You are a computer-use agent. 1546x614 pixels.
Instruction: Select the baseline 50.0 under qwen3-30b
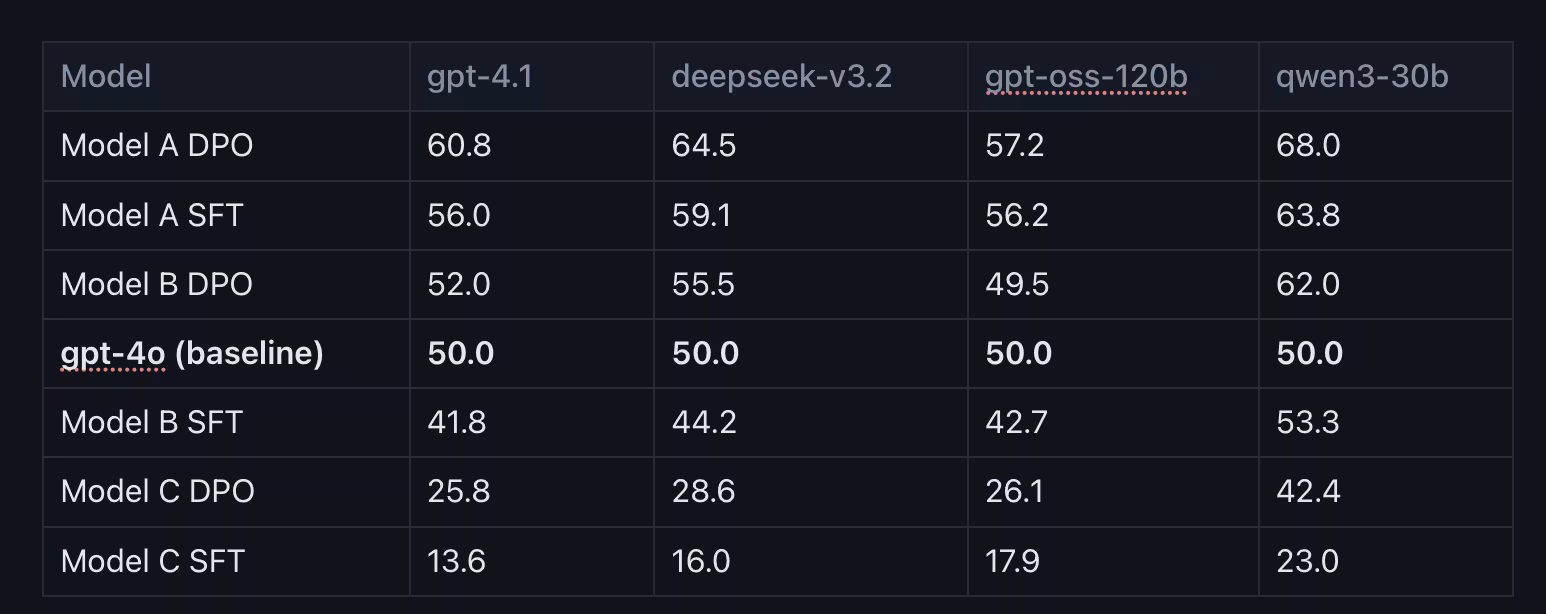click(x=1309, y=353)
